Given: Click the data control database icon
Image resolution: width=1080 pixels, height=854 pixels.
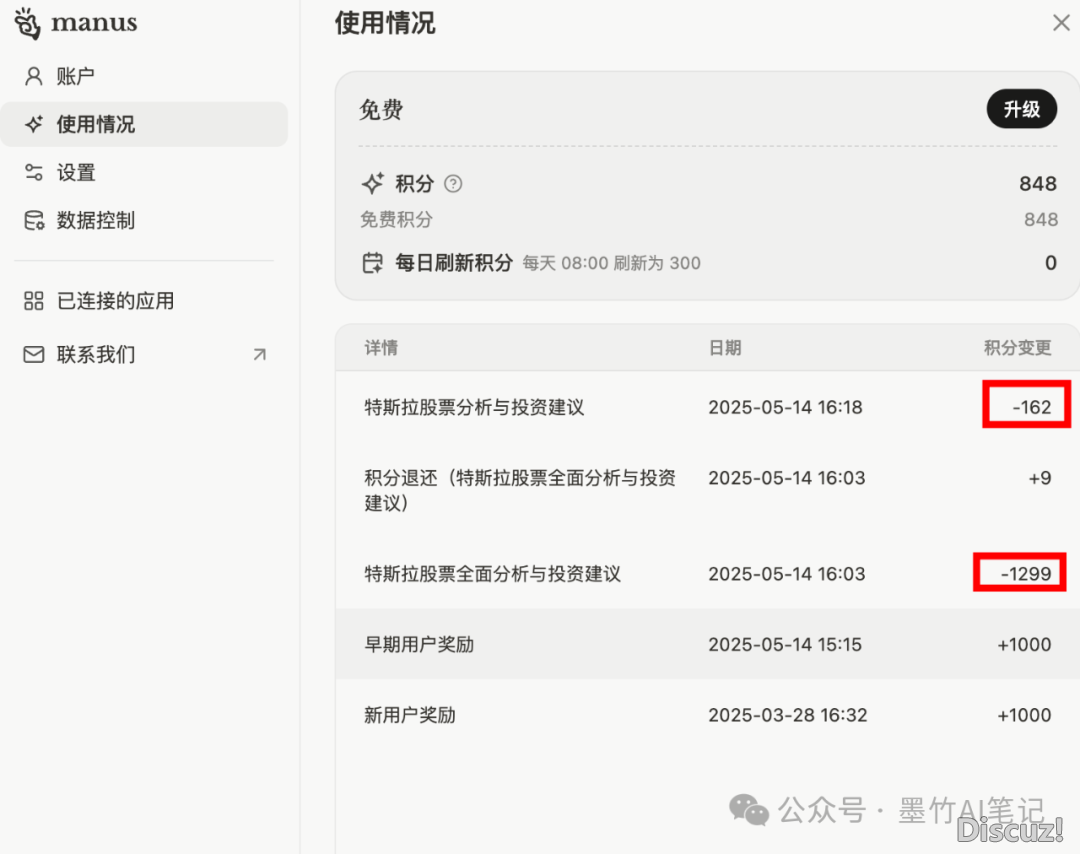Looking at the screenshot, I should [34, 220].
